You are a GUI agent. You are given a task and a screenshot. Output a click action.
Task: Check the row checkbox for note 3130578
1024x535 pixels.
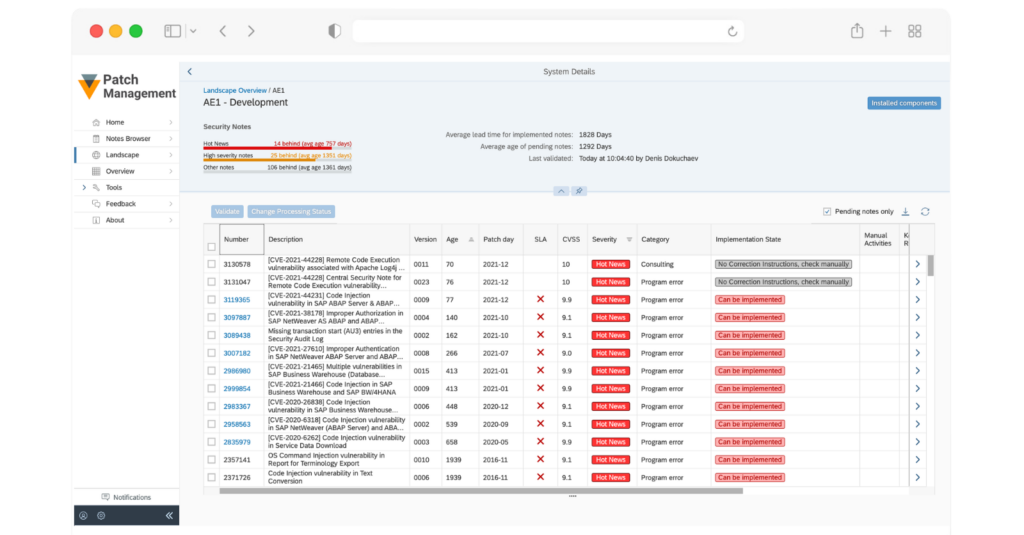coord(212,264)
